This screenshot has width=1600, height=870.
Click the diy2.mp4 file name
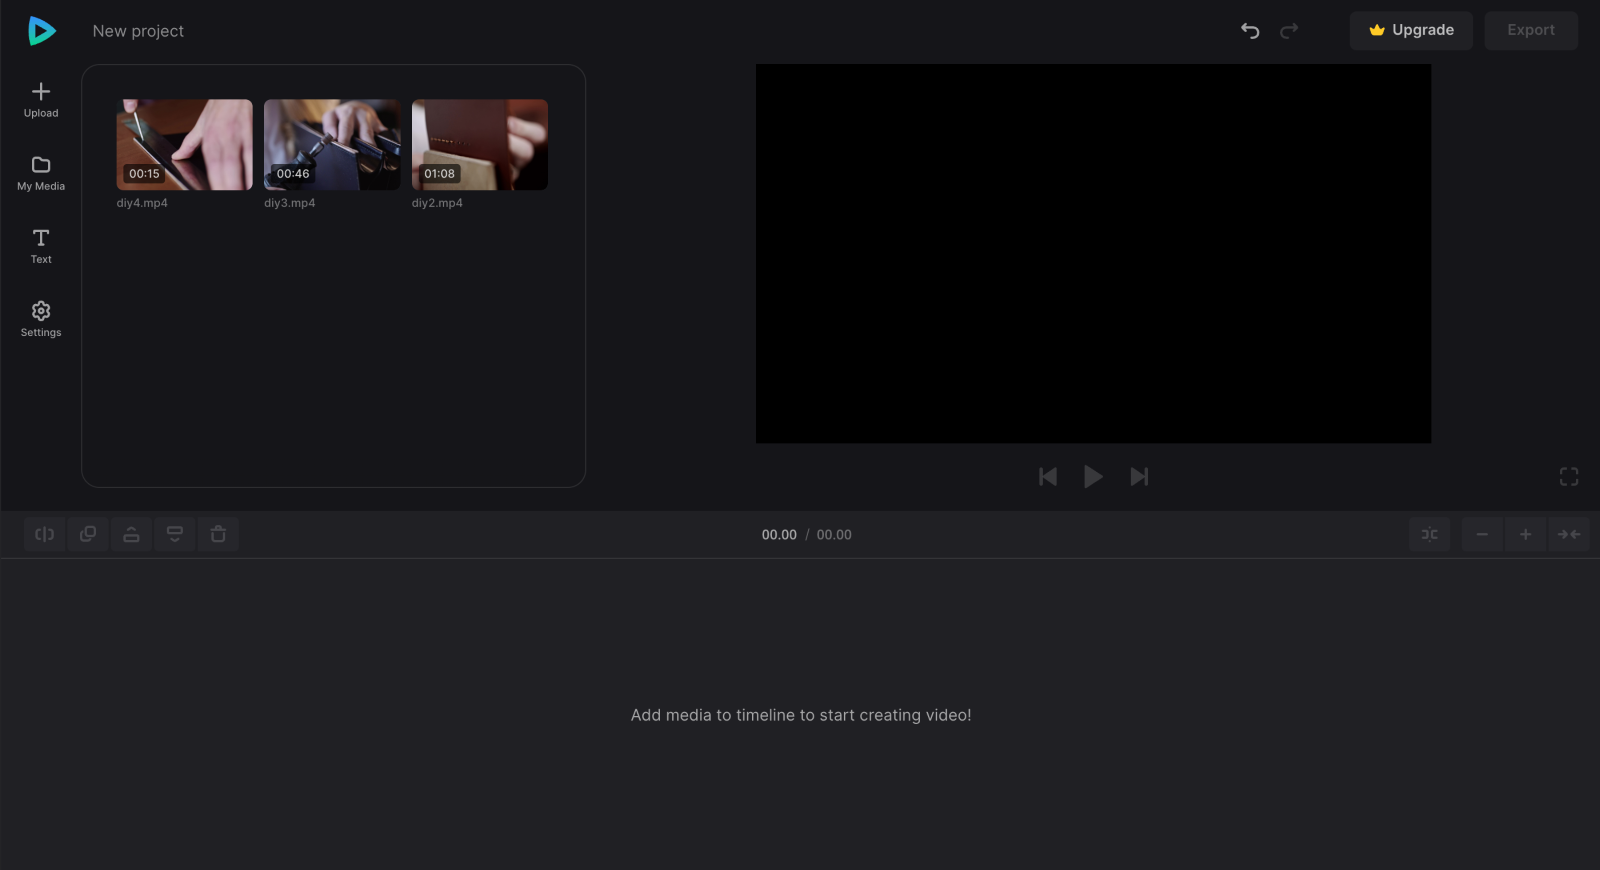point(437,203)
